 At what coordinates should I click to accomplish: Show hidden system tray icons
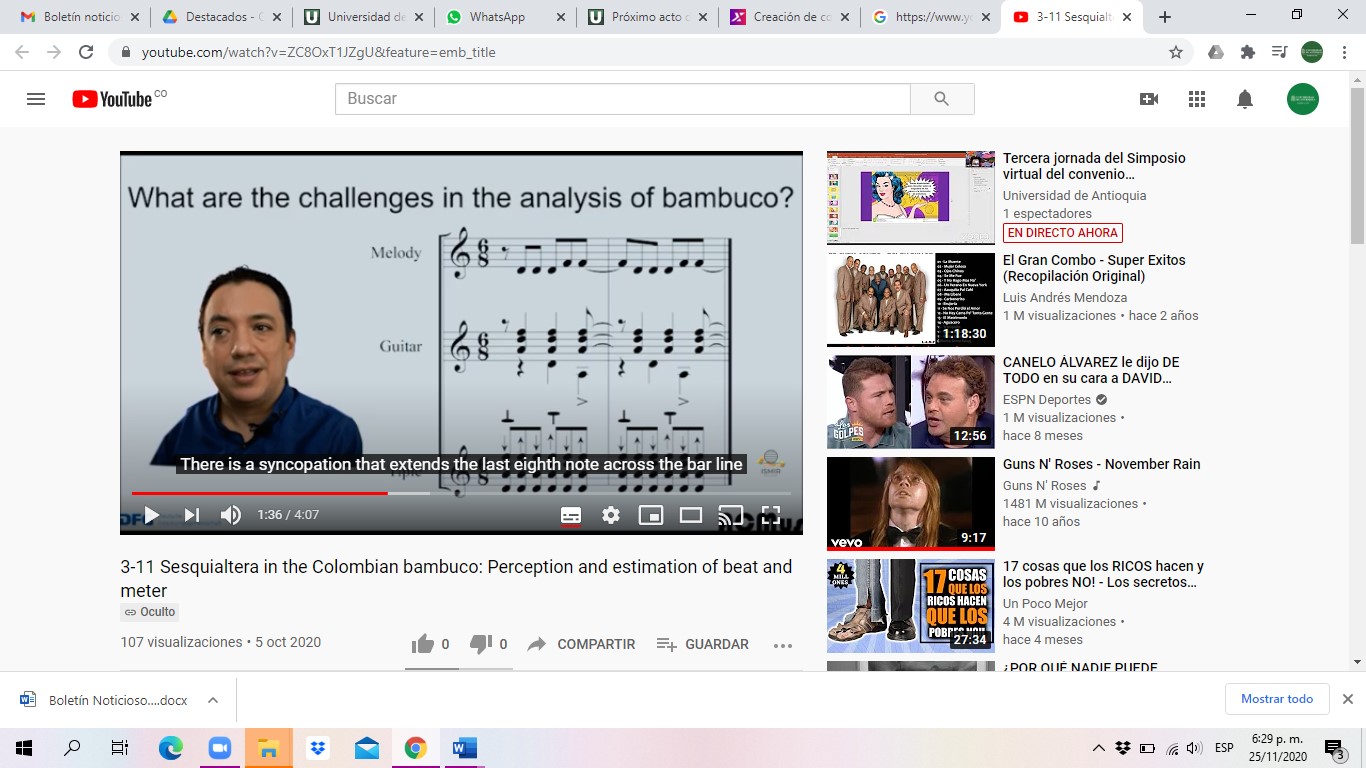(1099, 748)
